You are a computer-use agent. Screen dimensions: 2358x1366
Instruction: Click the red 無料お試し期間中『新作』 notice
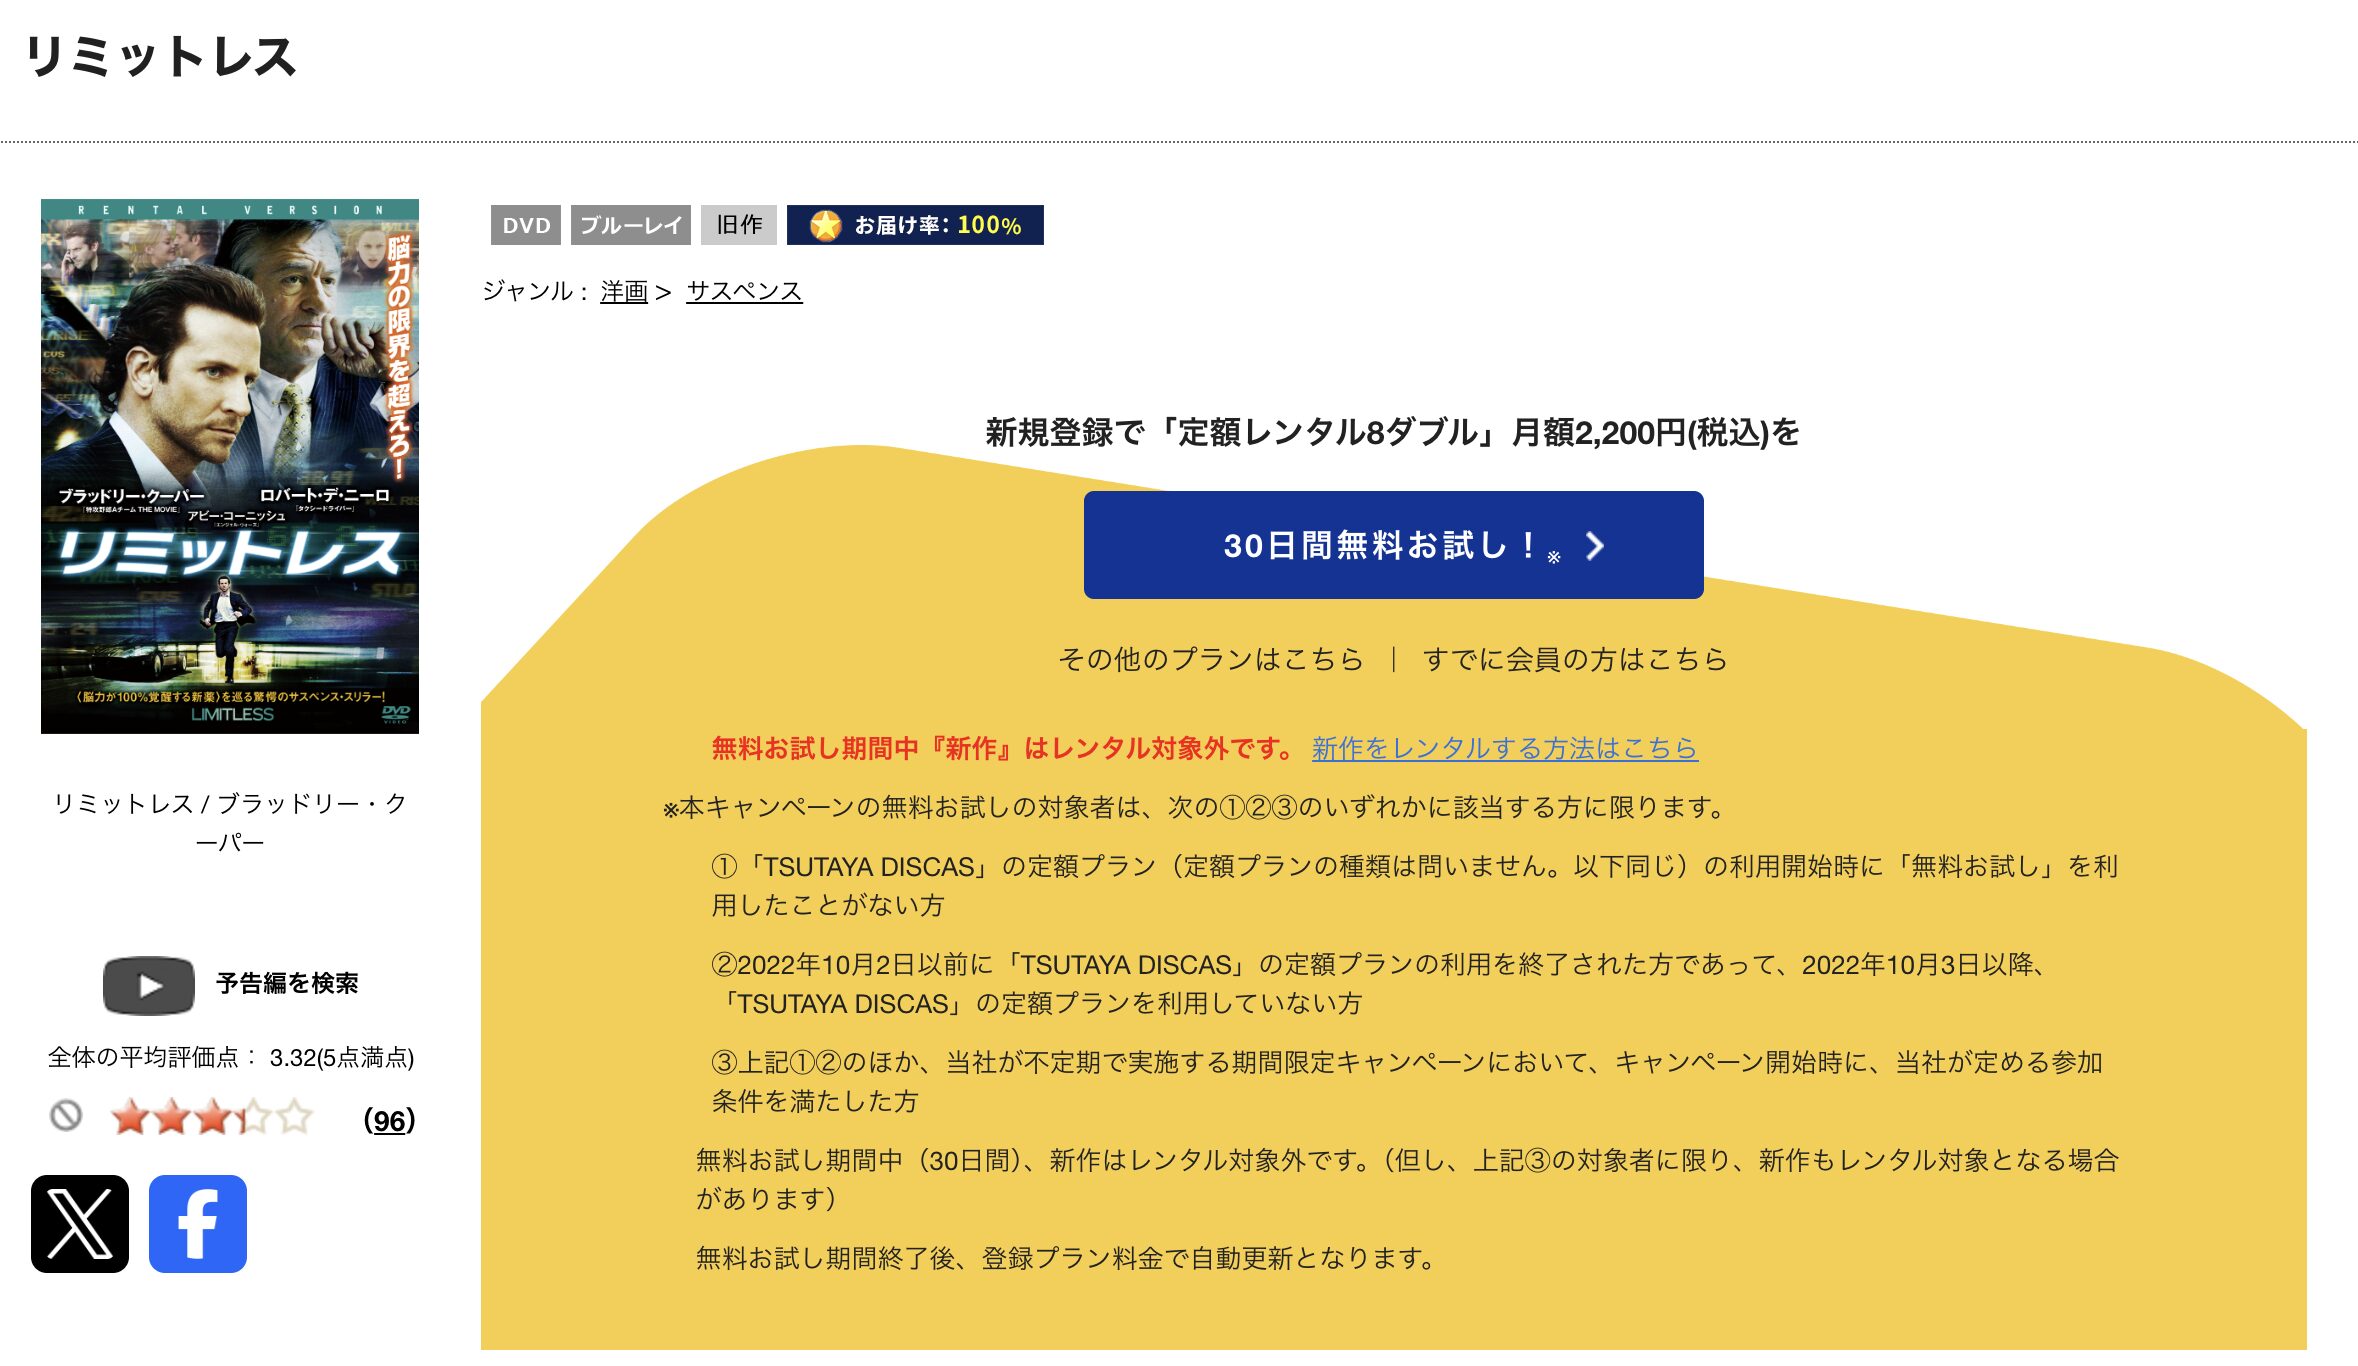(1004, 748)
